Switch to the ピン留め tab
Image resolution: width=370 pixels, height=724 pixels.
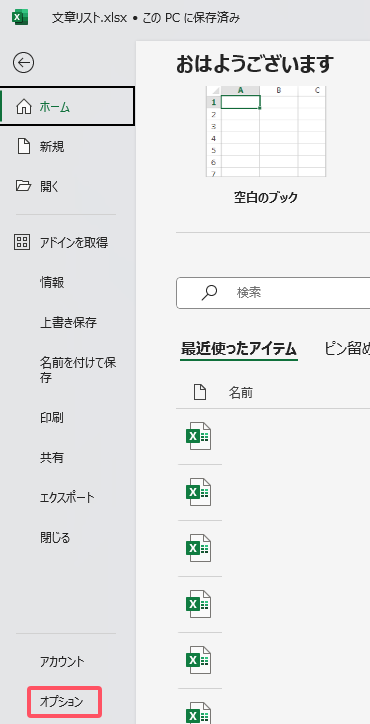[347, 349]
